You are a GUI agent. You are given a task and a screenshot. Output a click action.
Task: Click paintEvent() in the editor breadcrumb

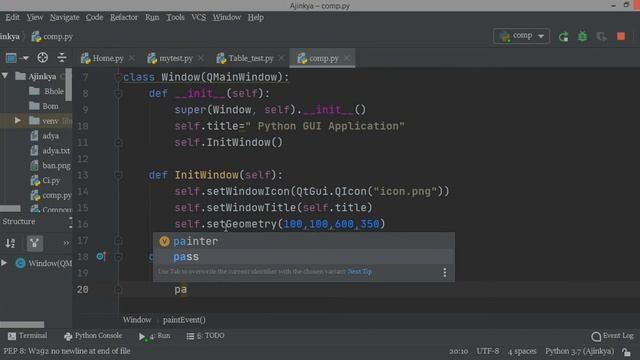tap(184, 320)
